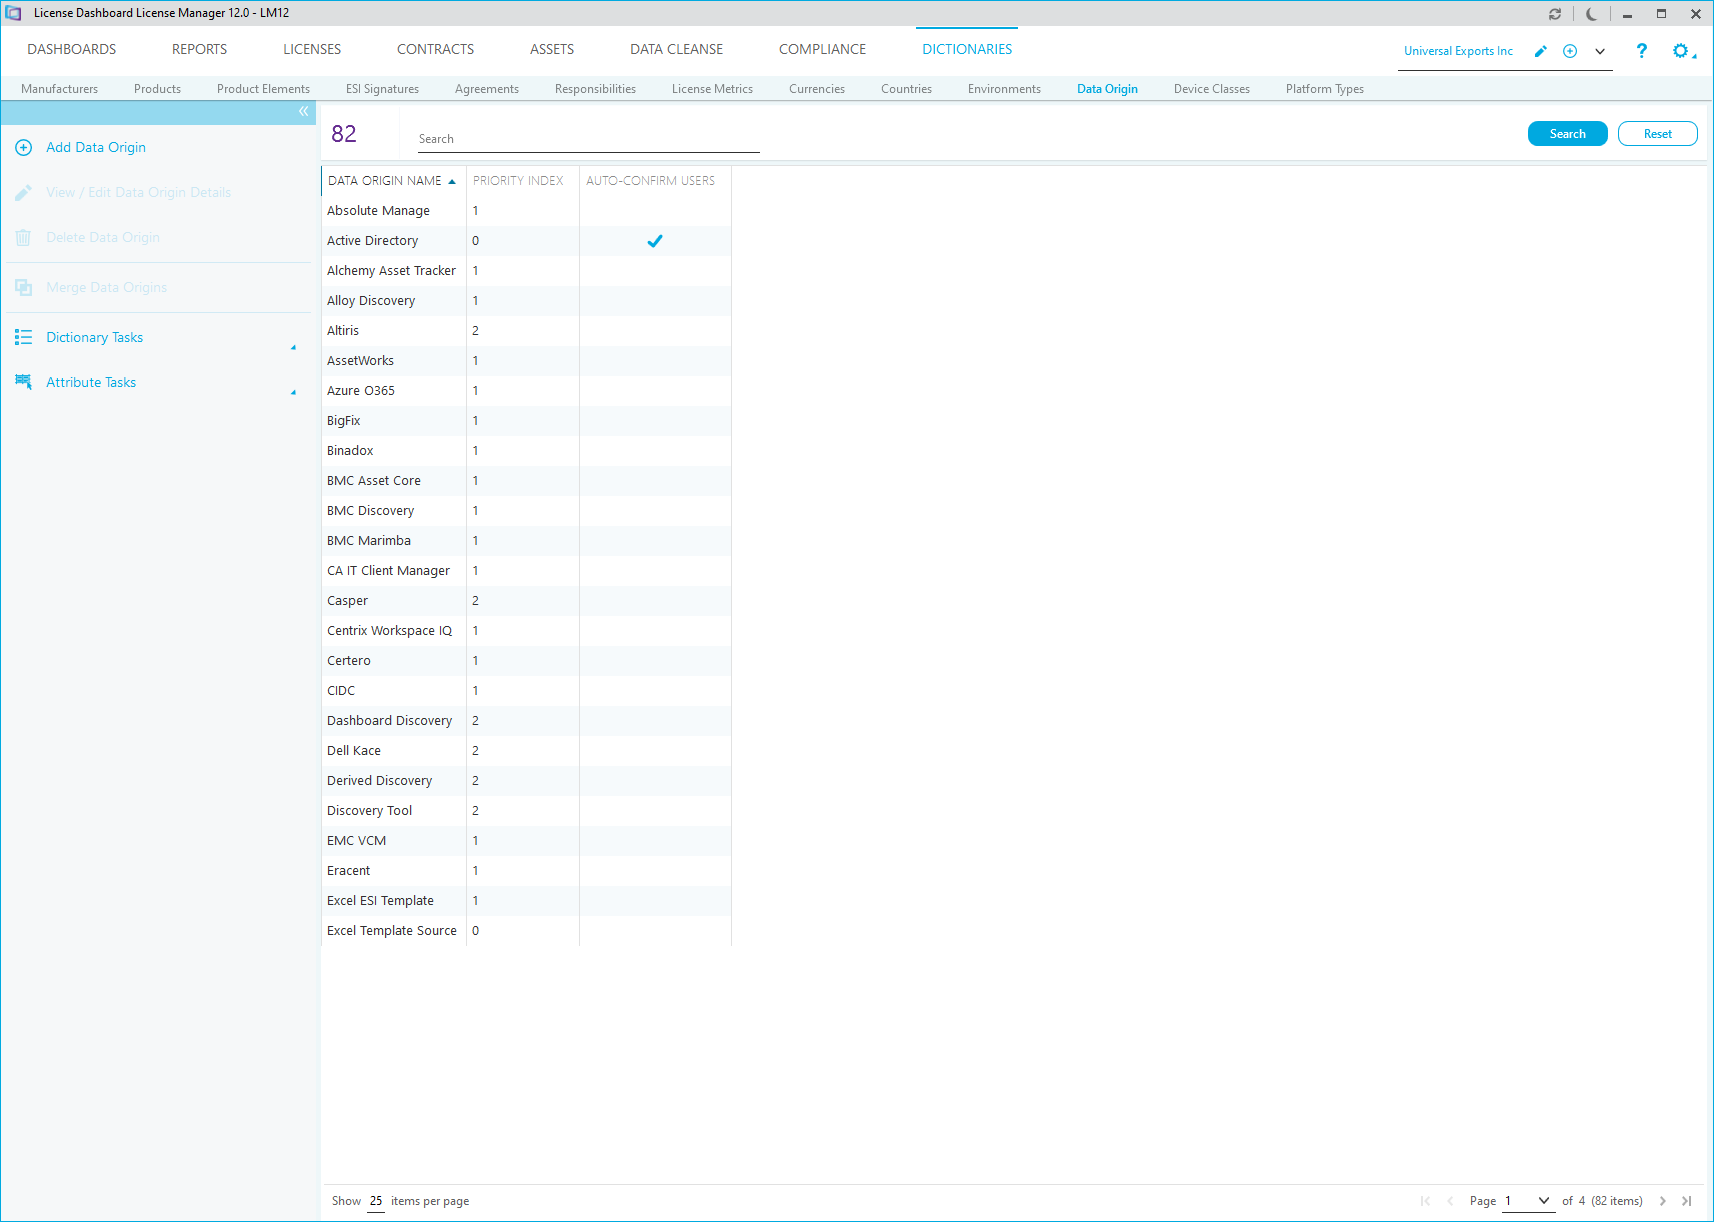Click the View / Edit Data Origin pencil icon
1714x1222 pixels.
click(24, 193)
